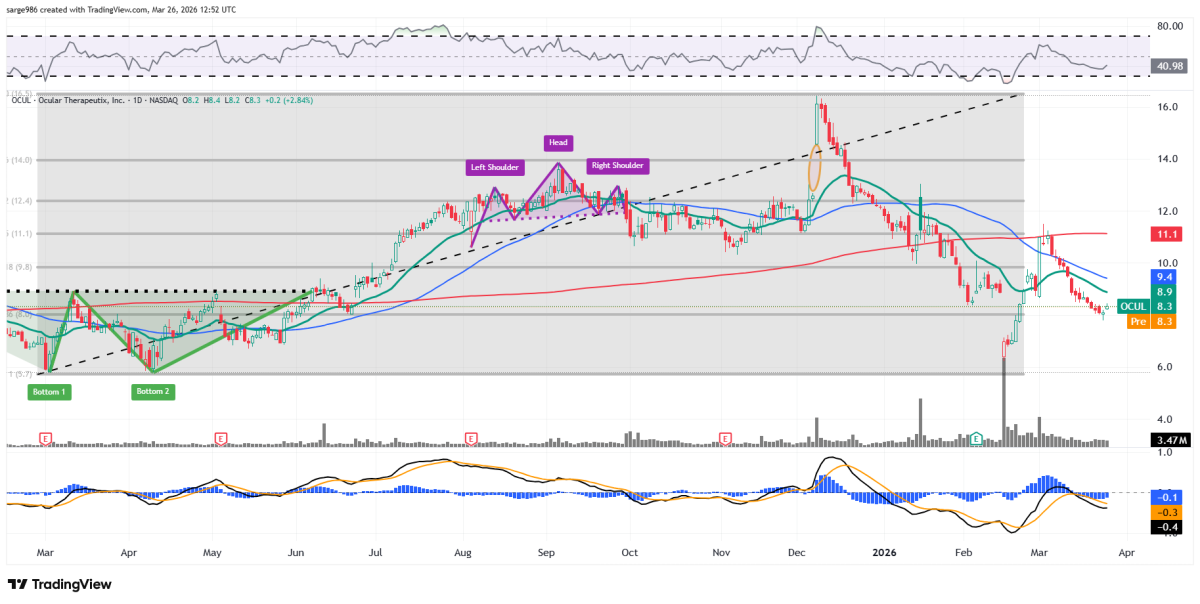The image size is (1200, 604).
Task: Select the Left Shoulder label
Action: tap(495, 167)
